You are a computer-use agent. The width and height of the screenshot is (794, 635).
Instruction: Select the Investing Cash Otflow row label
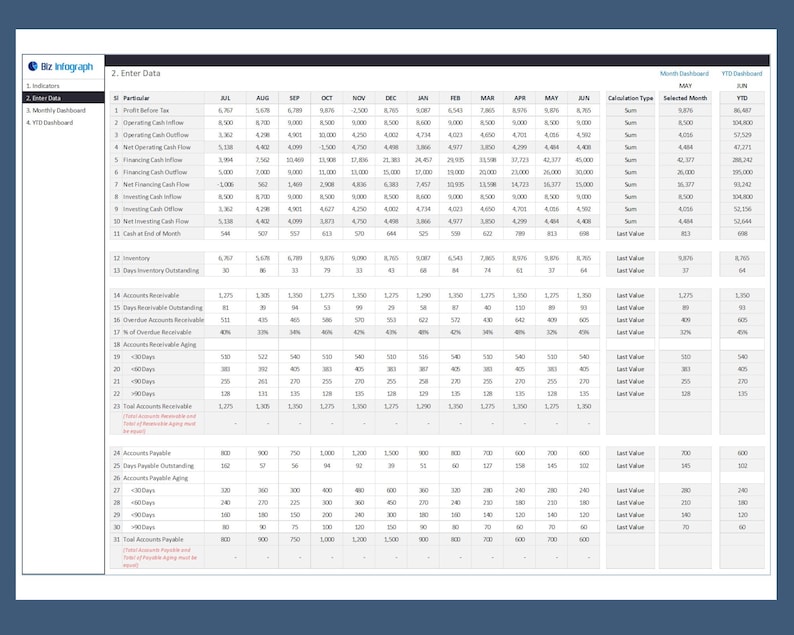(153, 209)
